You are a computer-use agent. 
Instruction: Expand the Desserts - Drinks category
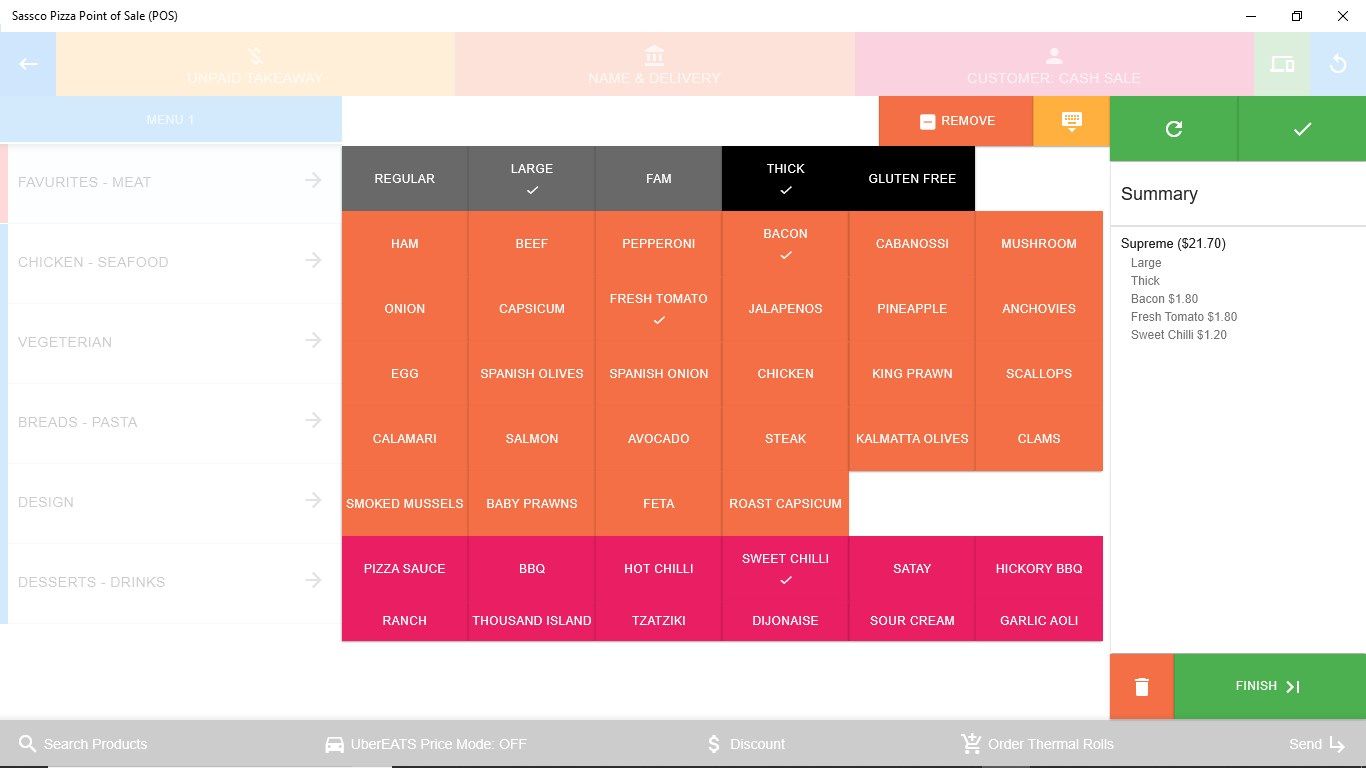click(x=171, y=582)
